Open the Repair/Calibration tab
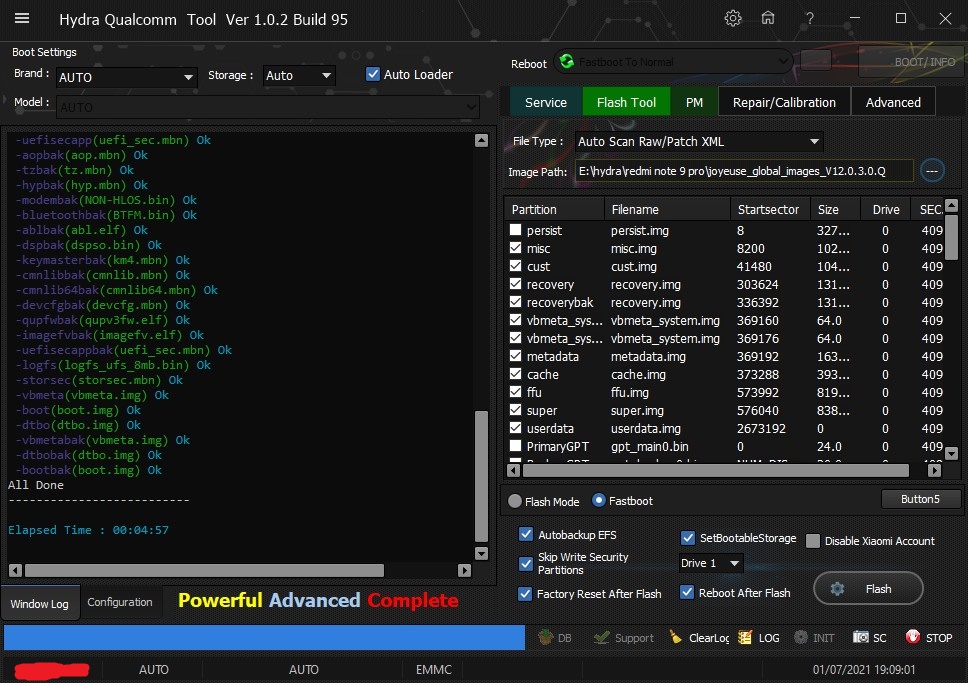The height and width of the screenshot is (683, 968). pyautogui.click(x=784, y=102)
